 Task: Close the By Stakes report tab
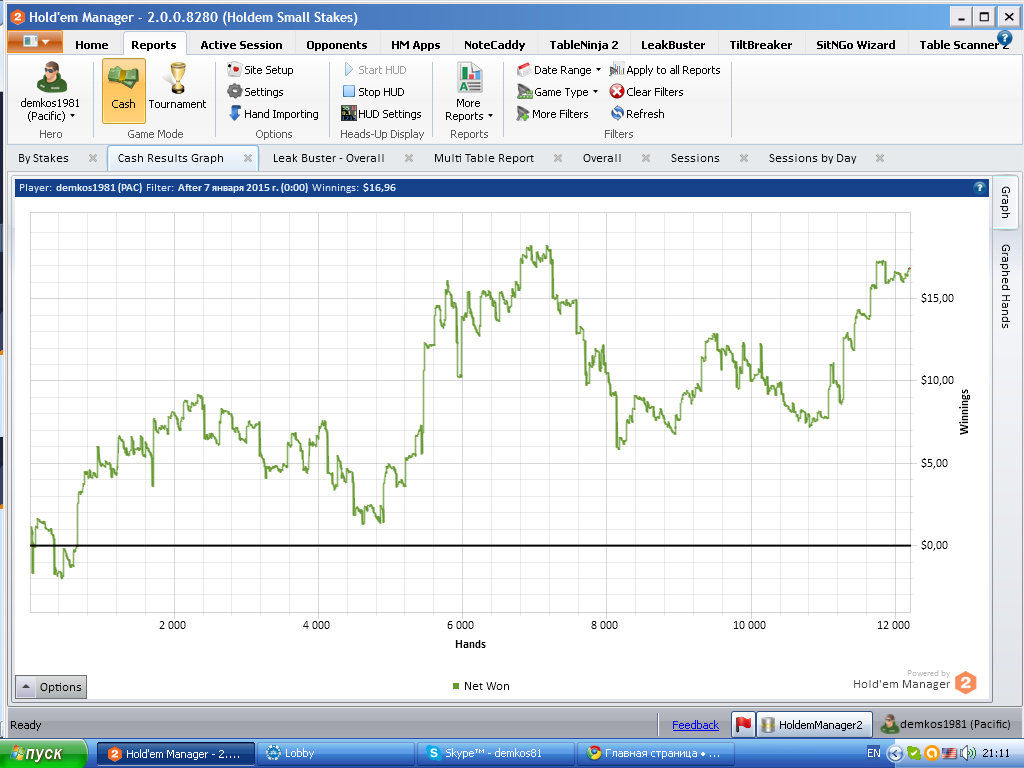pyautogui.click(x=93, y=158)
